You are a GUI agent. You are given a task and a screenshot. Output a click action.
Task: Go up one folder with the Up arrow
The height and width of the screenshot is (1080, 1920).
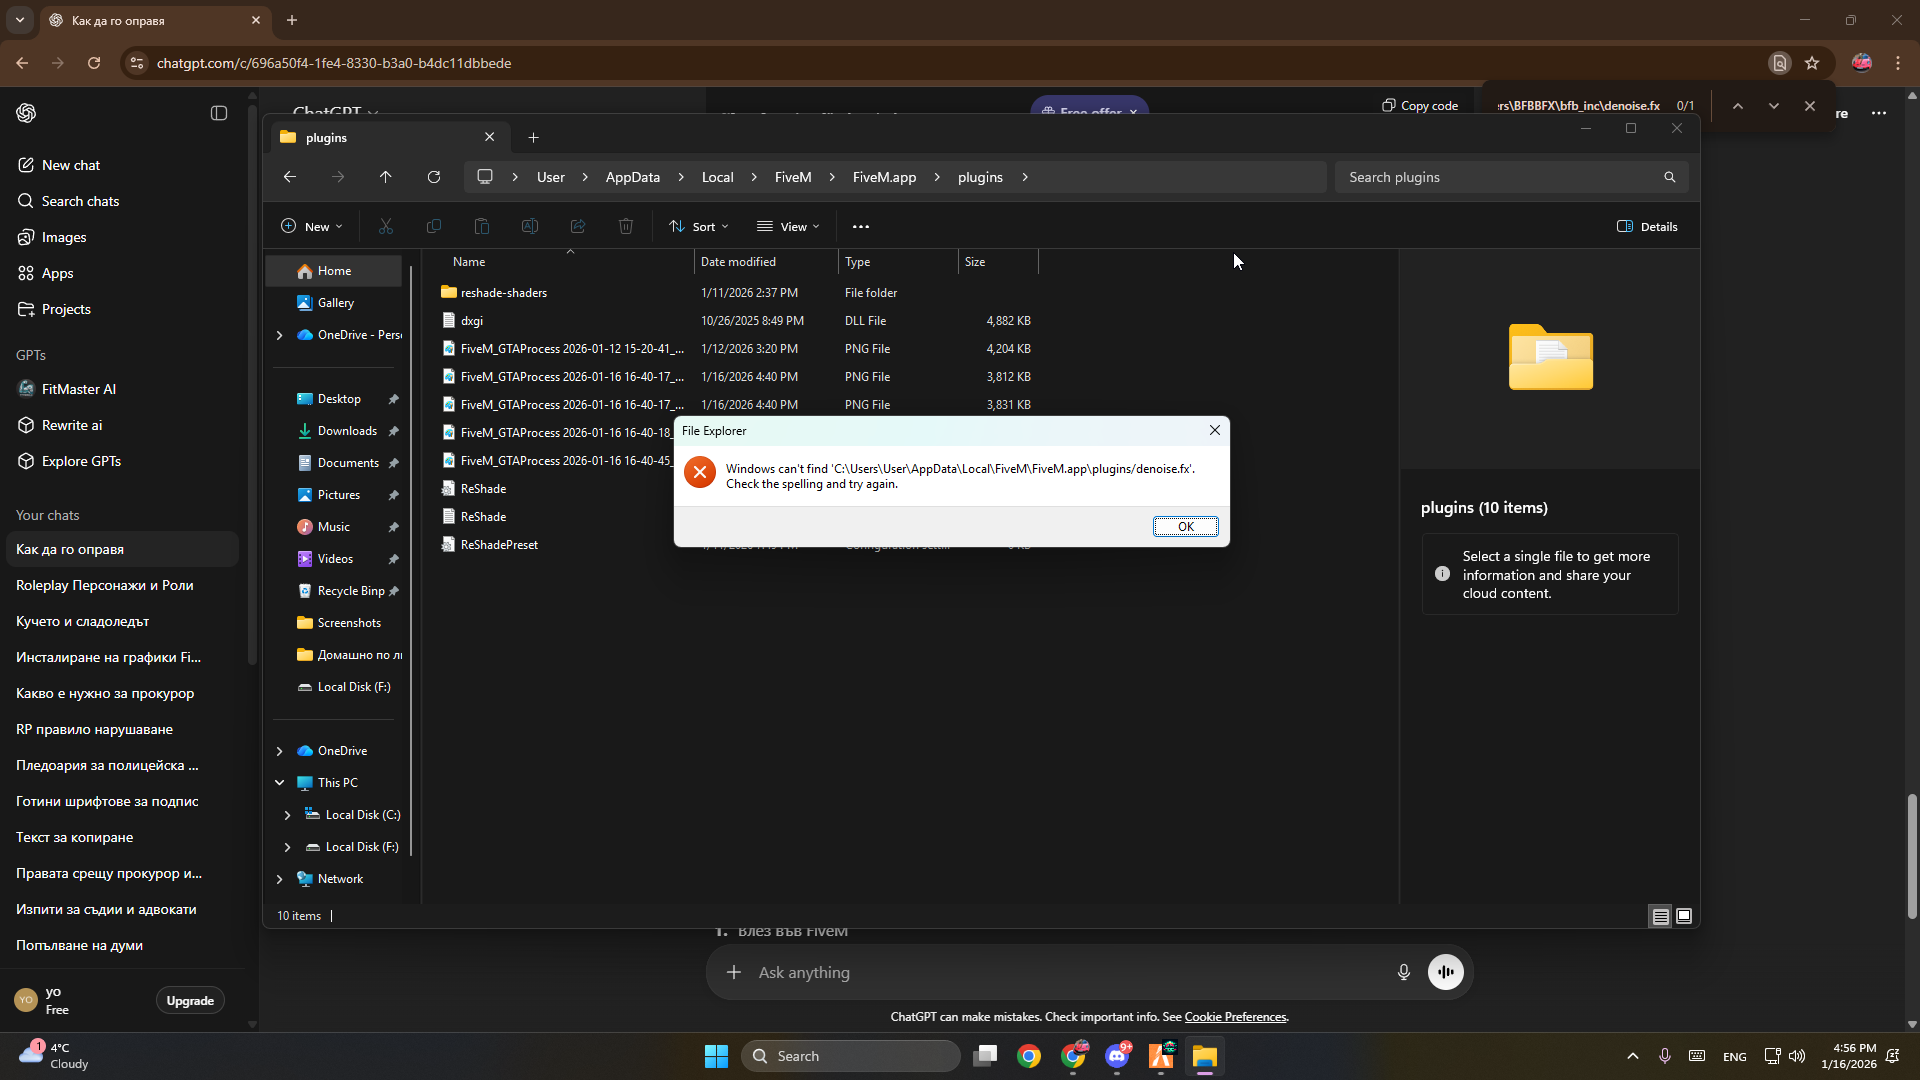pos(386,177)
